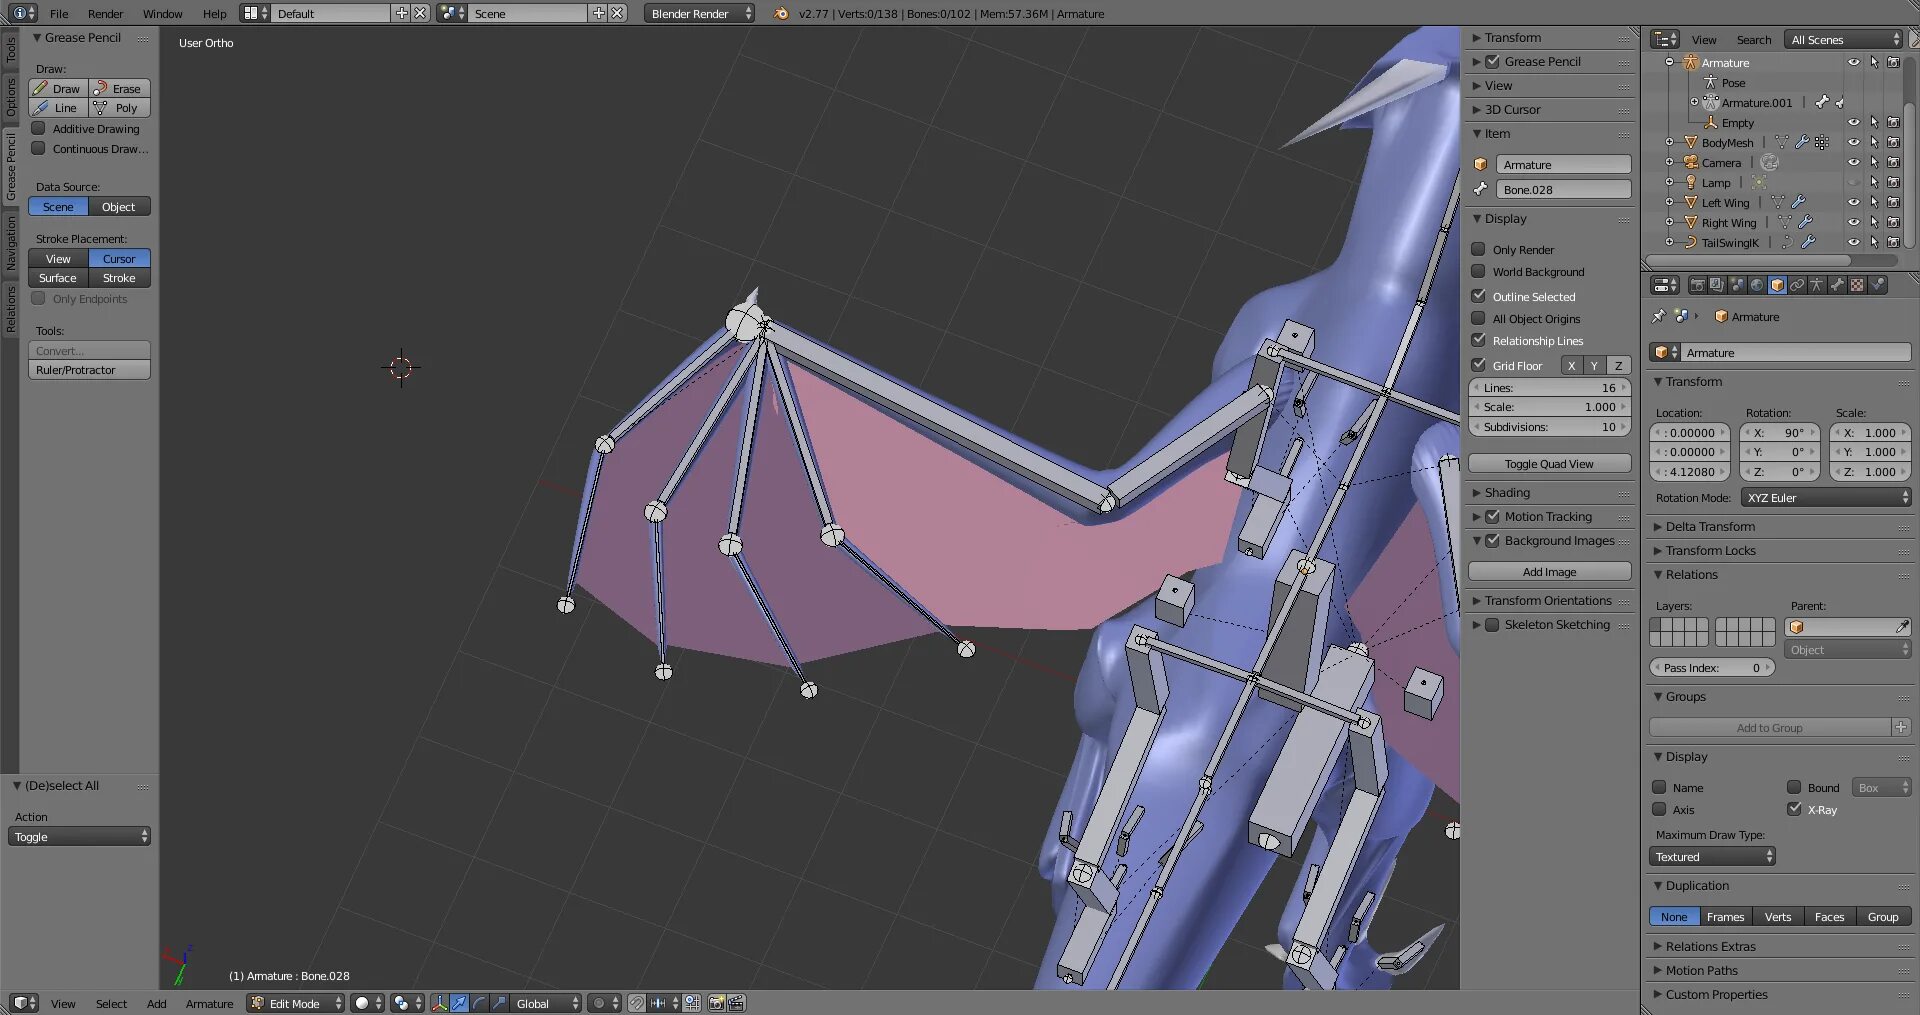This screenshot has width=1920, height=1015.
Task: Set stroke placement to Surface
Action: click(58, 278)
